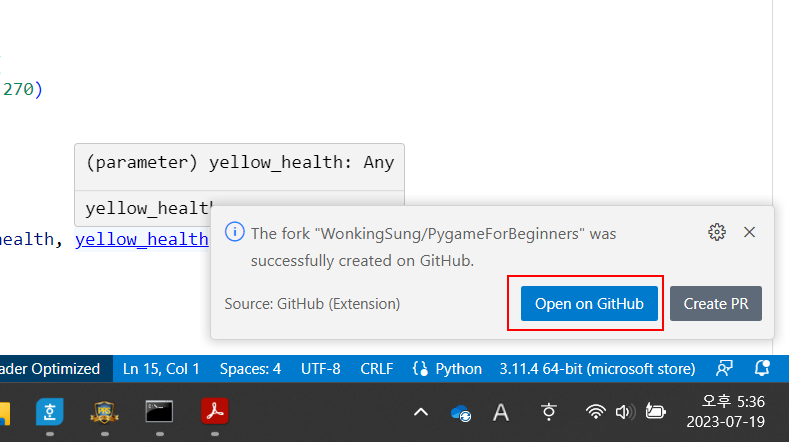Open the Hancom blue taskbar icon
This screenshot has height=442, width=789.
click(x=50, y=412)
